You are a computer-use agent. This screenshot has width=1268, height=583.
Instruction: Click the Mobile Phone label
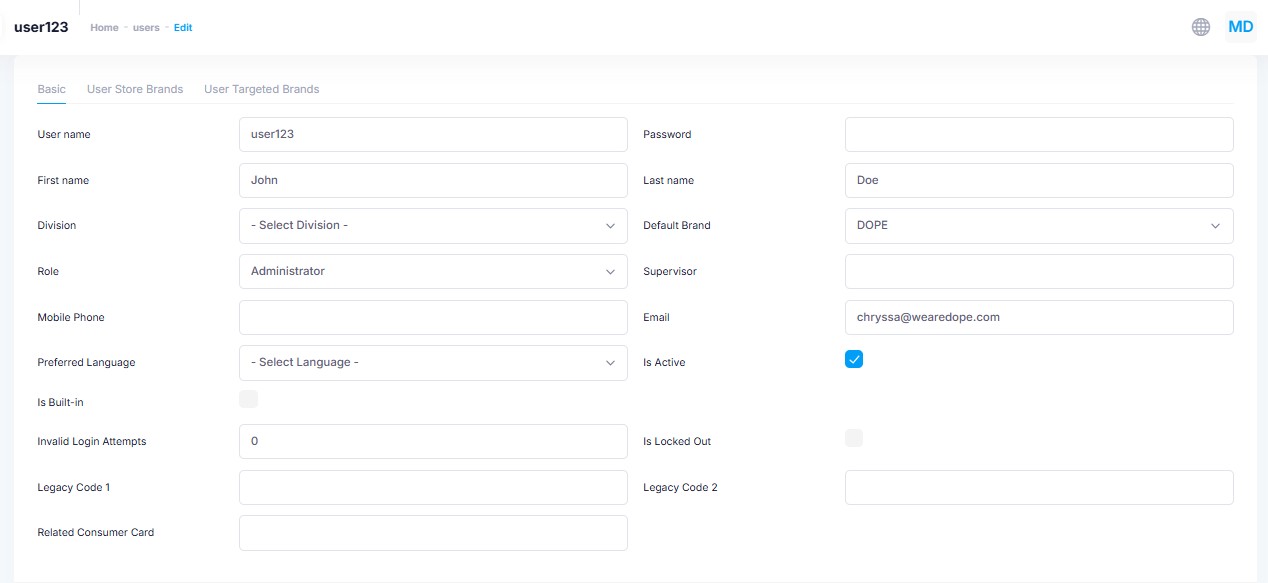coord(71,318)
